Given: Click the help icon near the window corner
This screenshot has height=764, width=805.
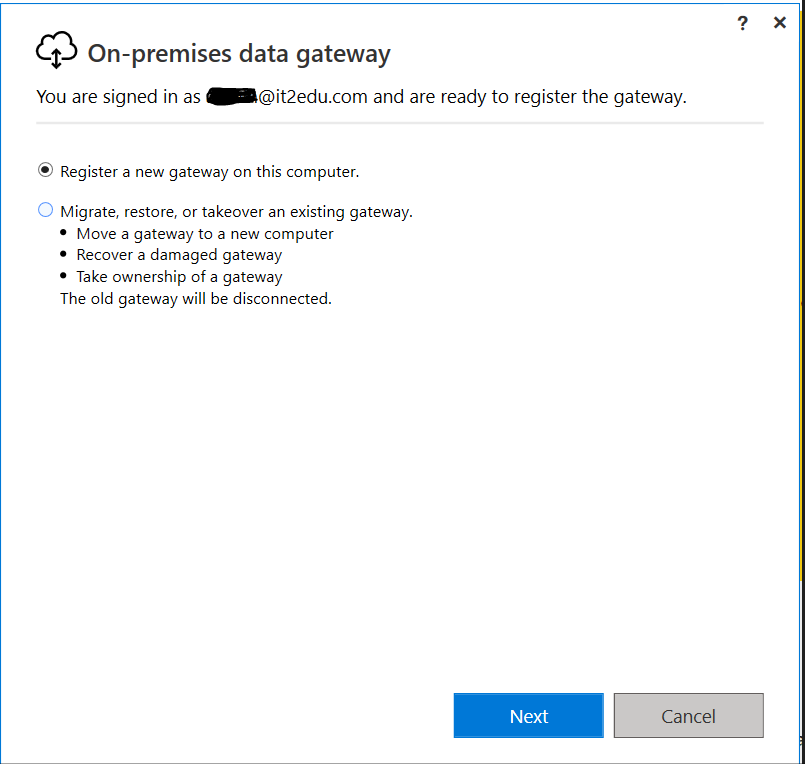Looking at the screenshot, I should (742, 22).
